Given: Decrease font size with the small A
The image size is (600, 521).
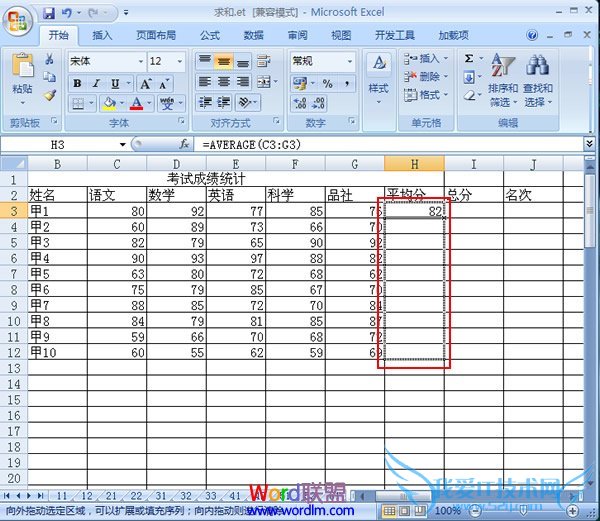Looking at the screenshot, I should coord(164,84).
